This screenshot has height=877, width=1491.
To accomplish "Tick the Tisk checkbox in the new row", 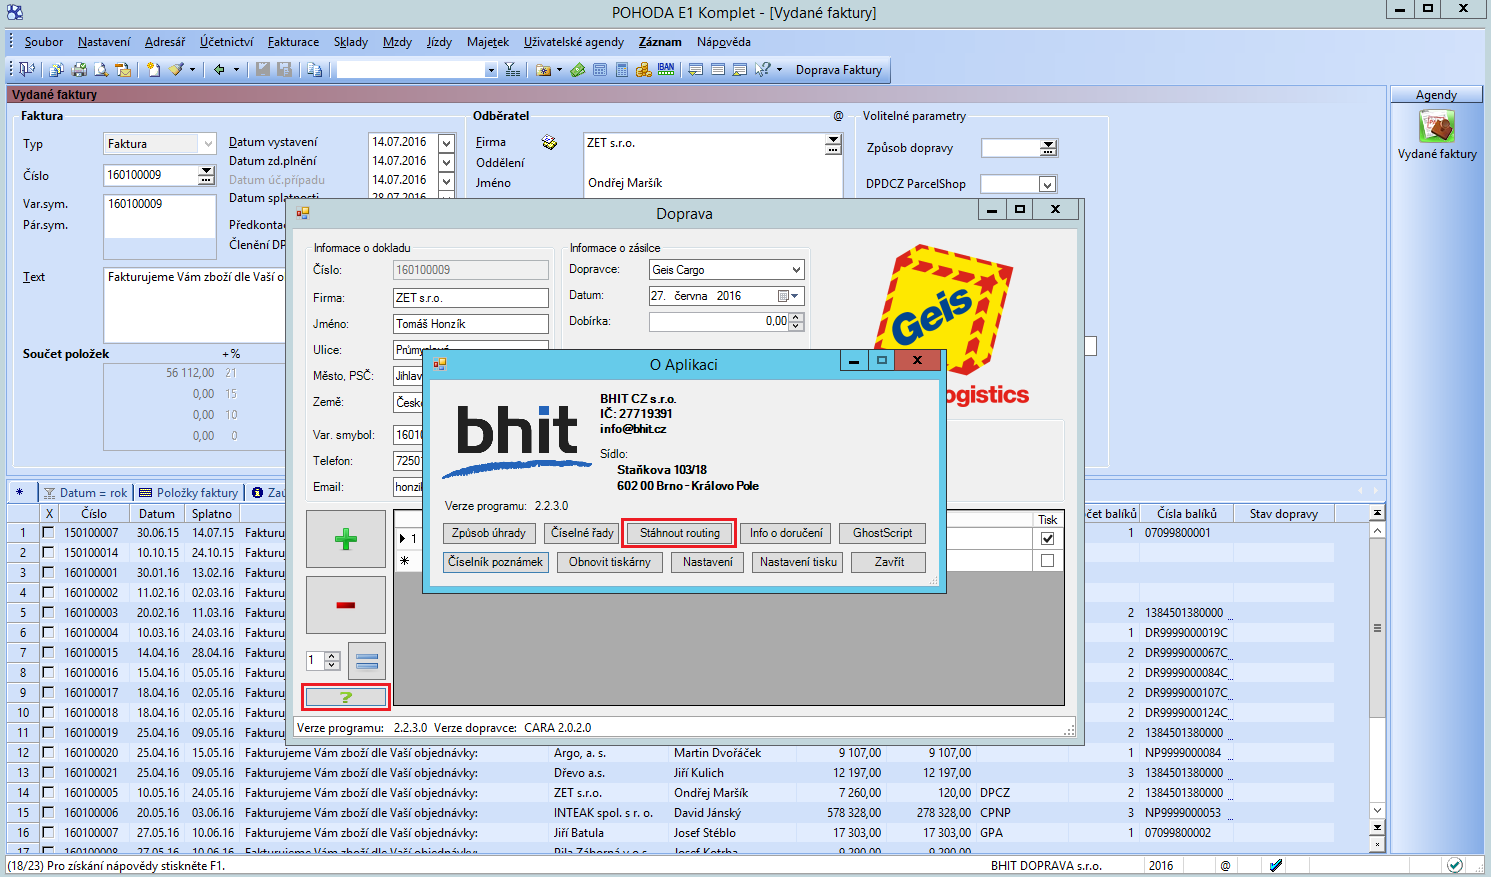I will [1047, 561].
